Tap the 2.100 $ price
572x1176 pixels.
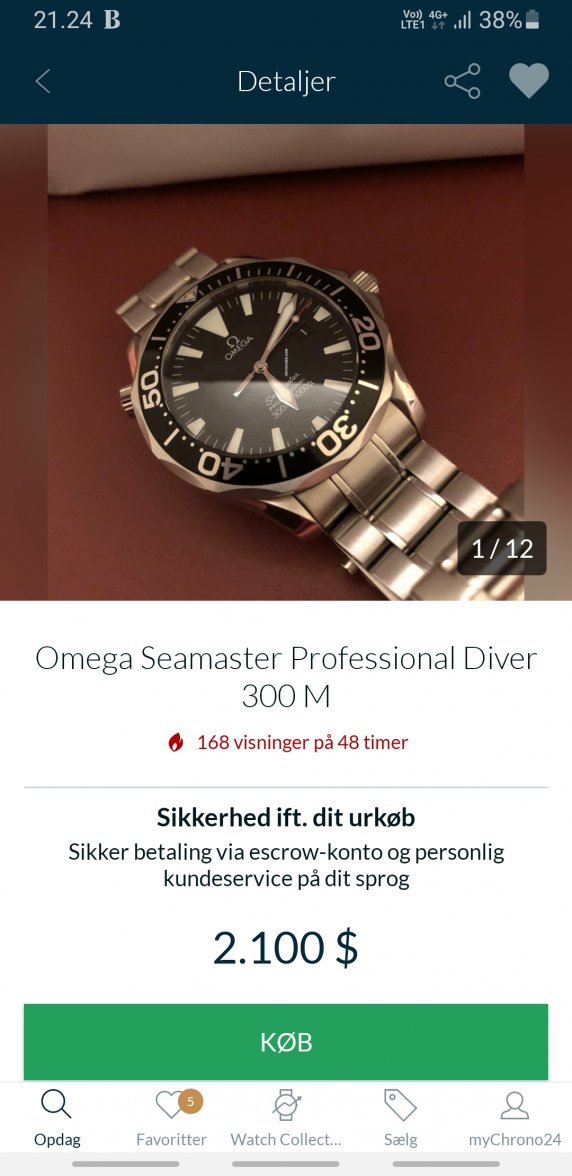[286, 948]
